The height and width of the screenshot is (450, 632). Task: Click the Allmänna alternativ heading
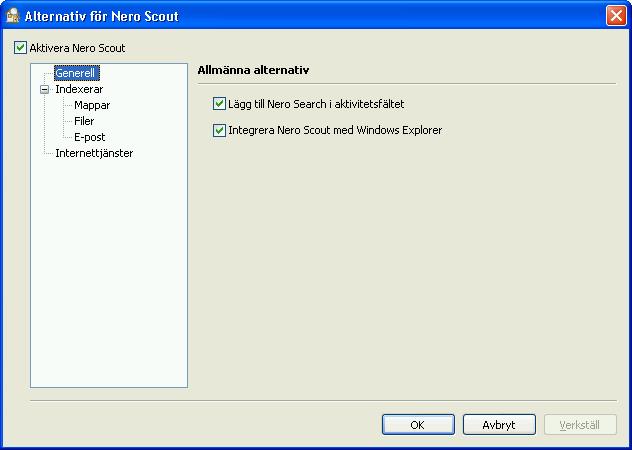[x=253, y=70]
